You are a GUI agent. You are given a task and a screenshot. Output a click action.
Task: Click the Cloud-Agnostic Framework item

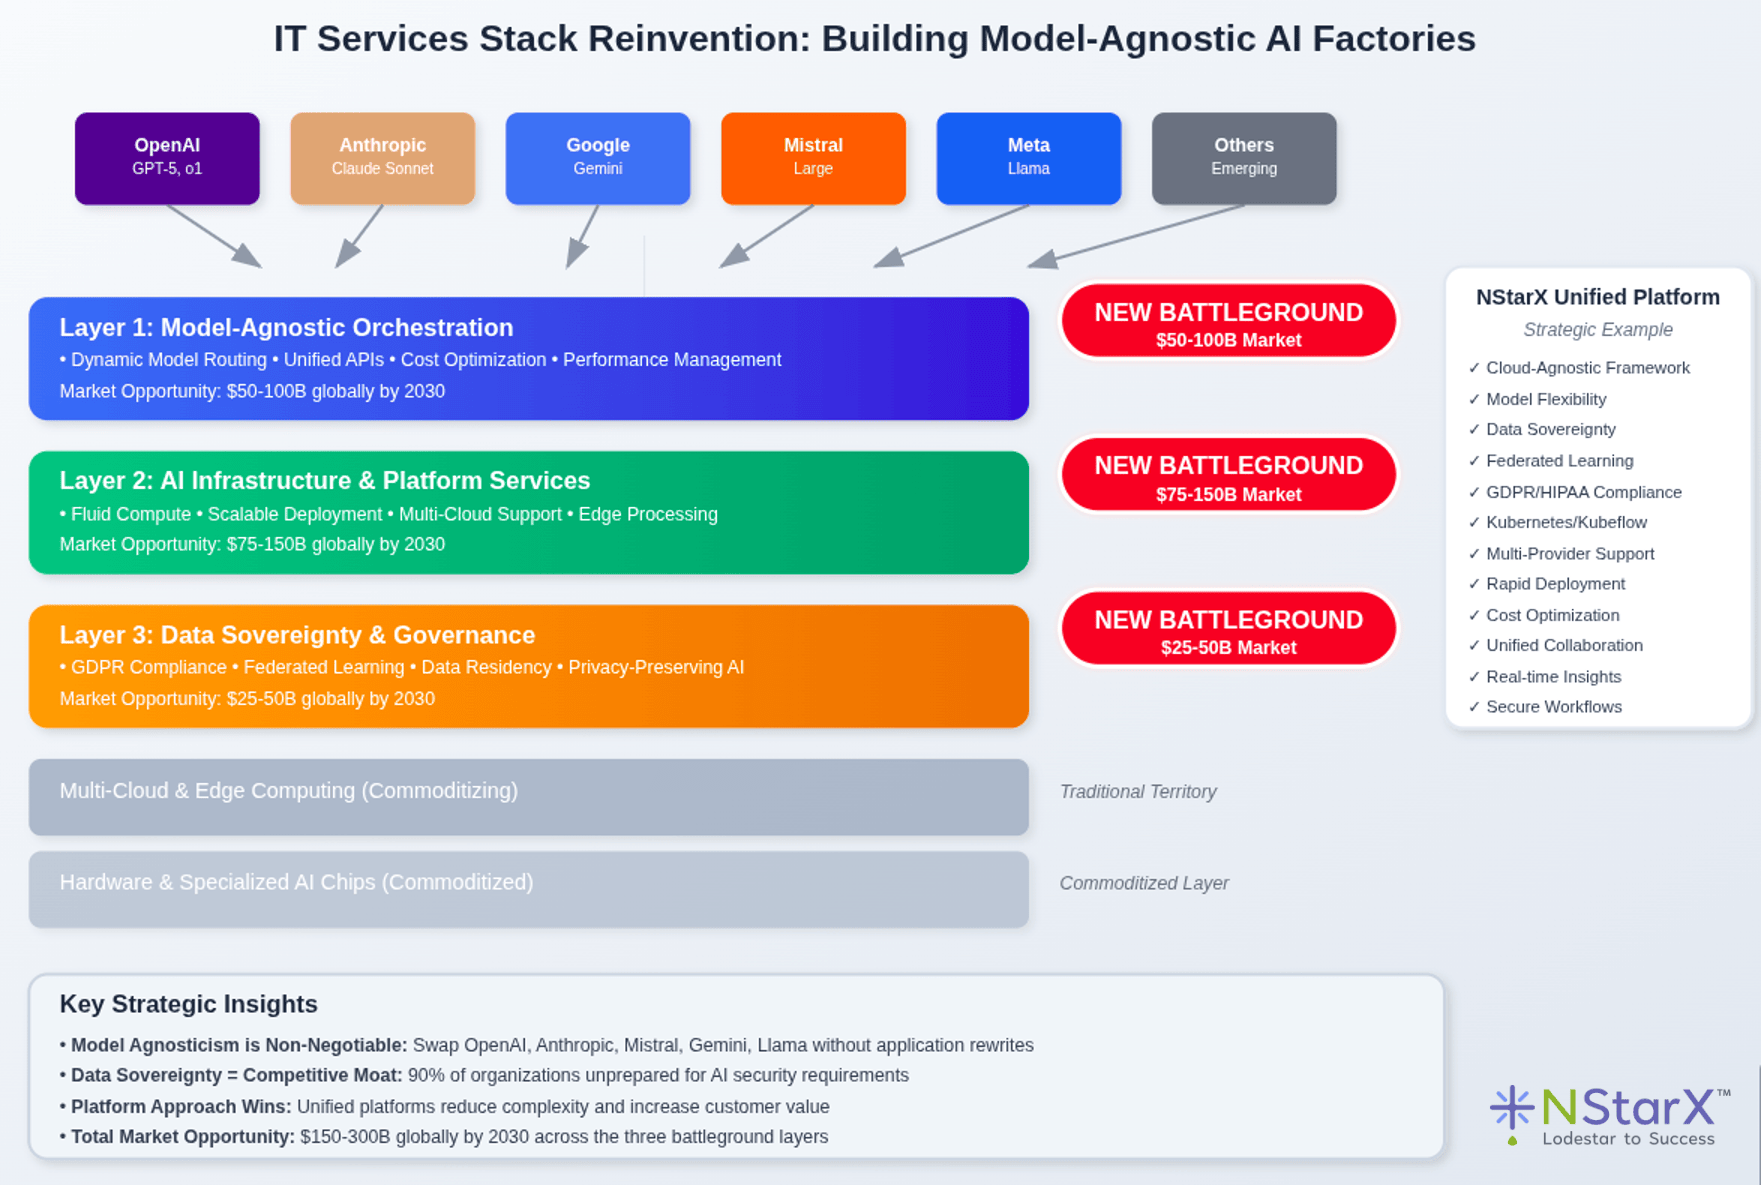click(x=1579, y=368)
